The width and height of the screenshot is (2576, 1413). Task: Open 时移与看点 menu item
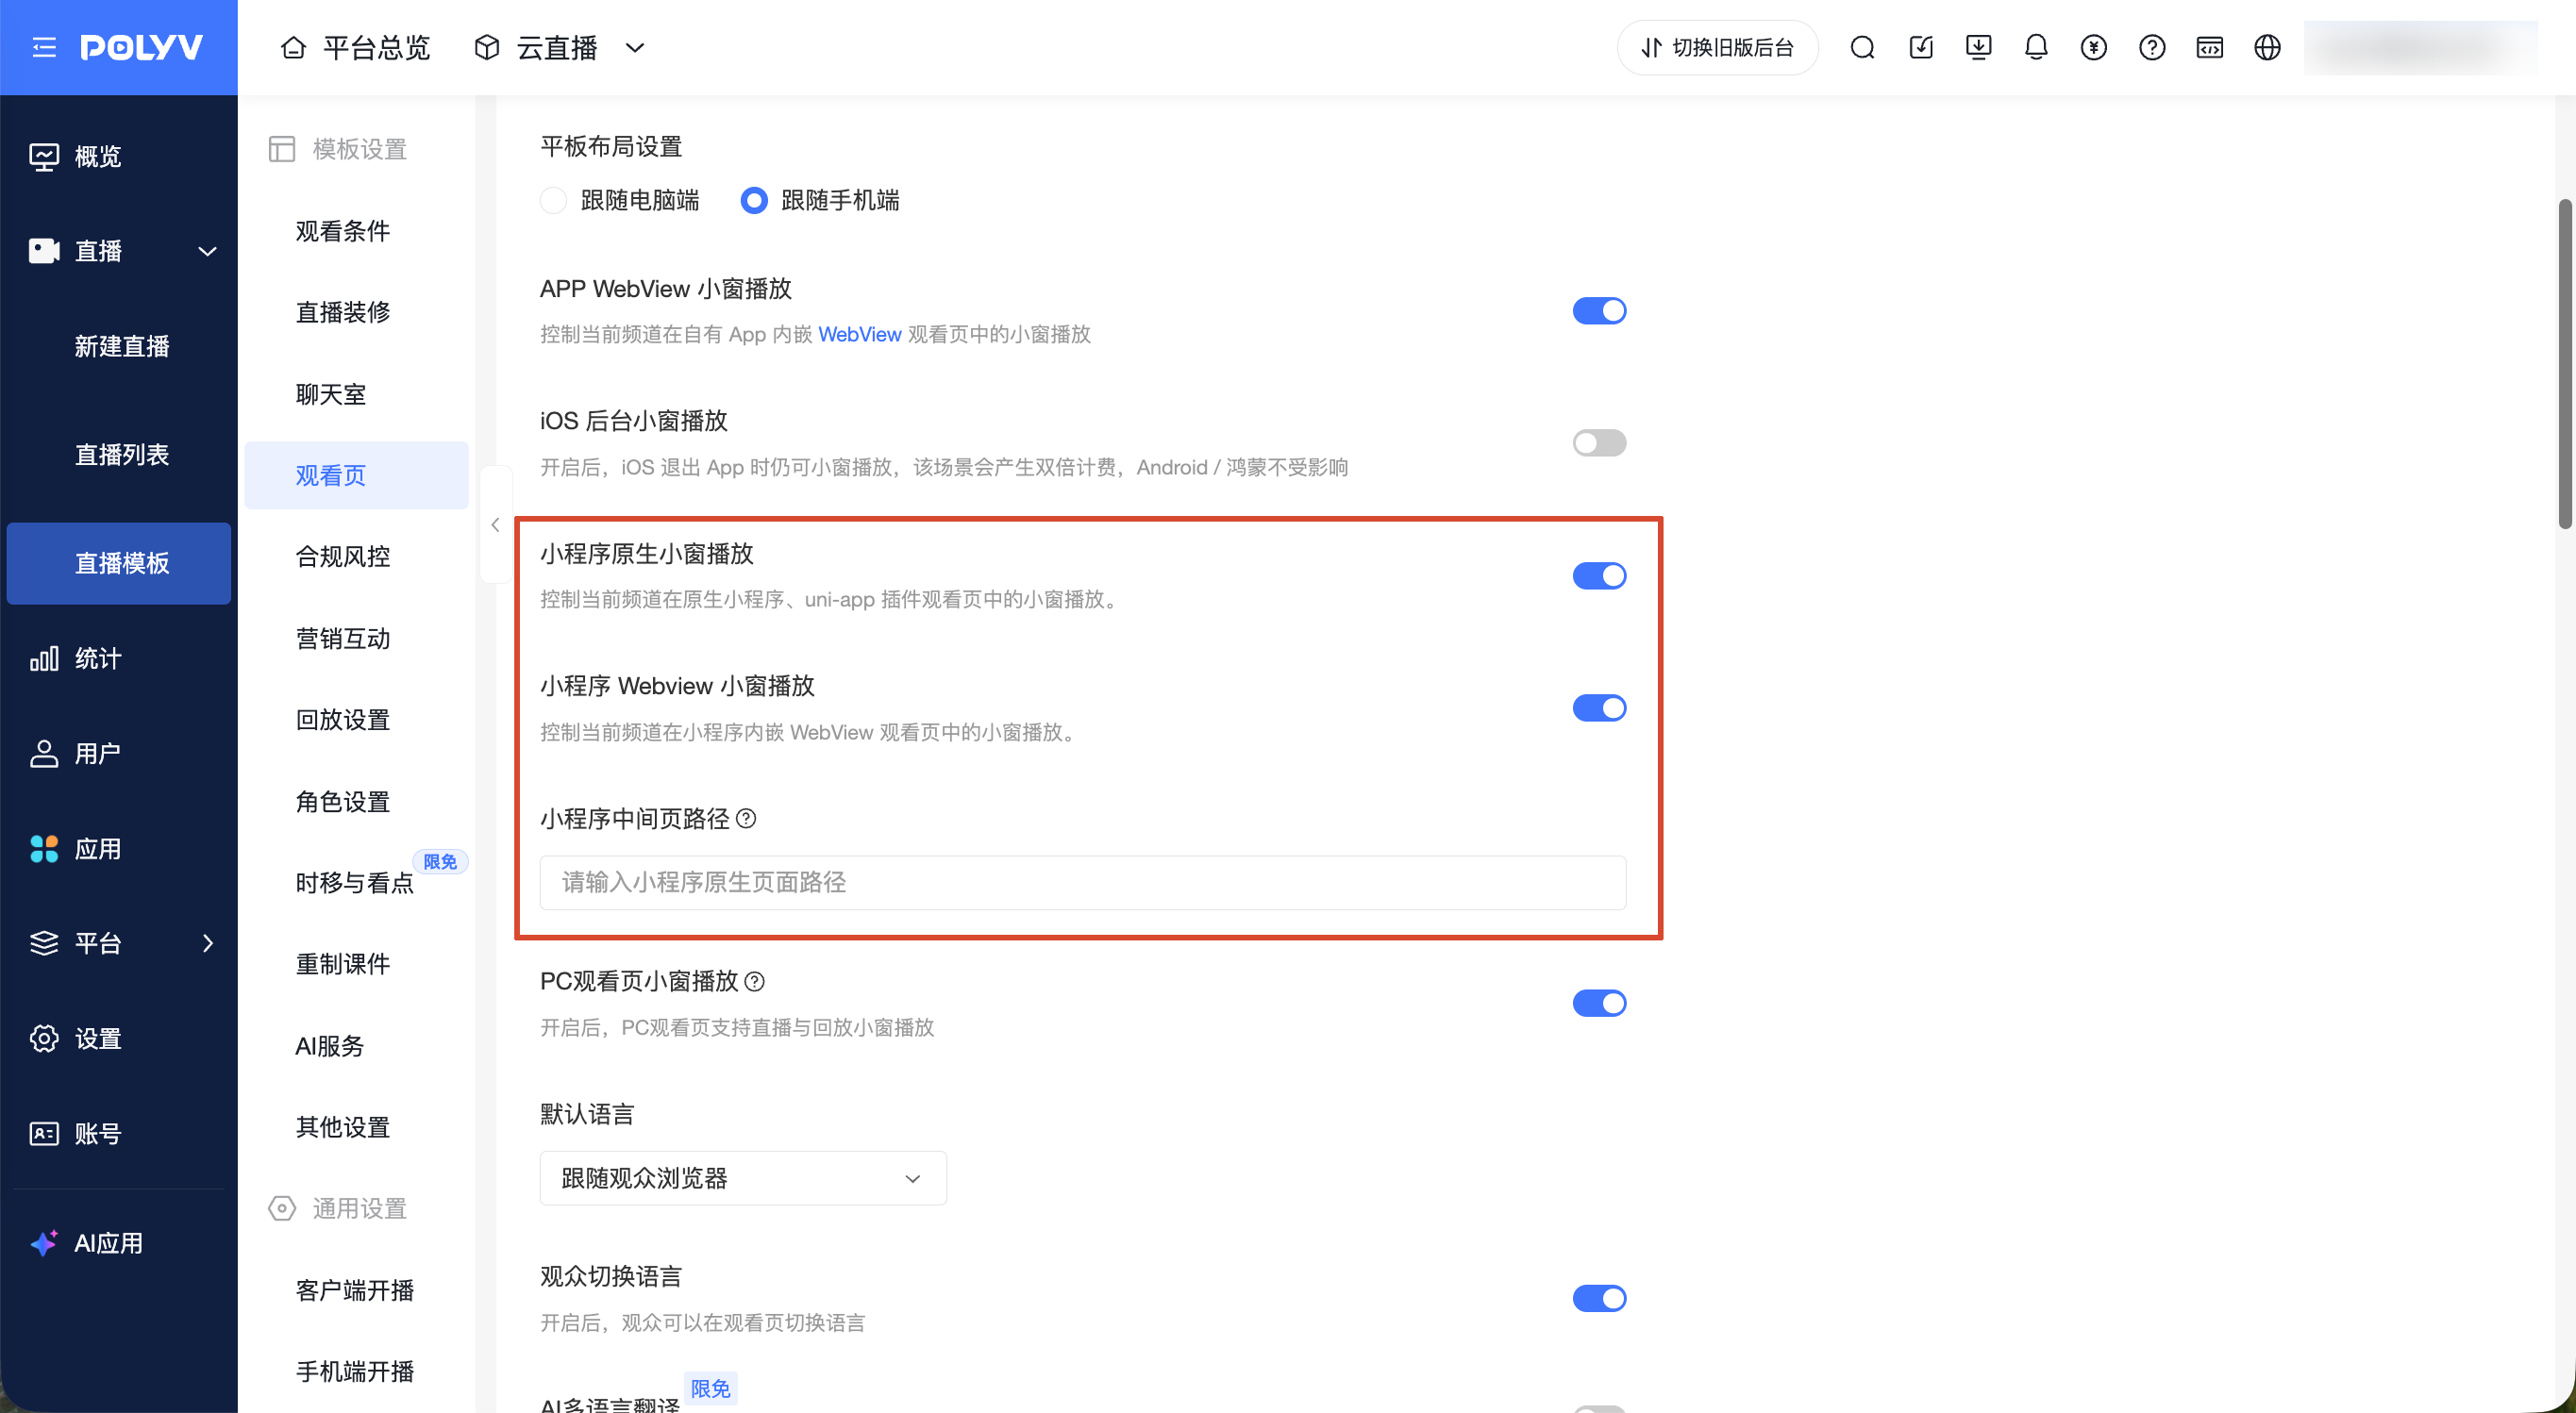(356, 883)
